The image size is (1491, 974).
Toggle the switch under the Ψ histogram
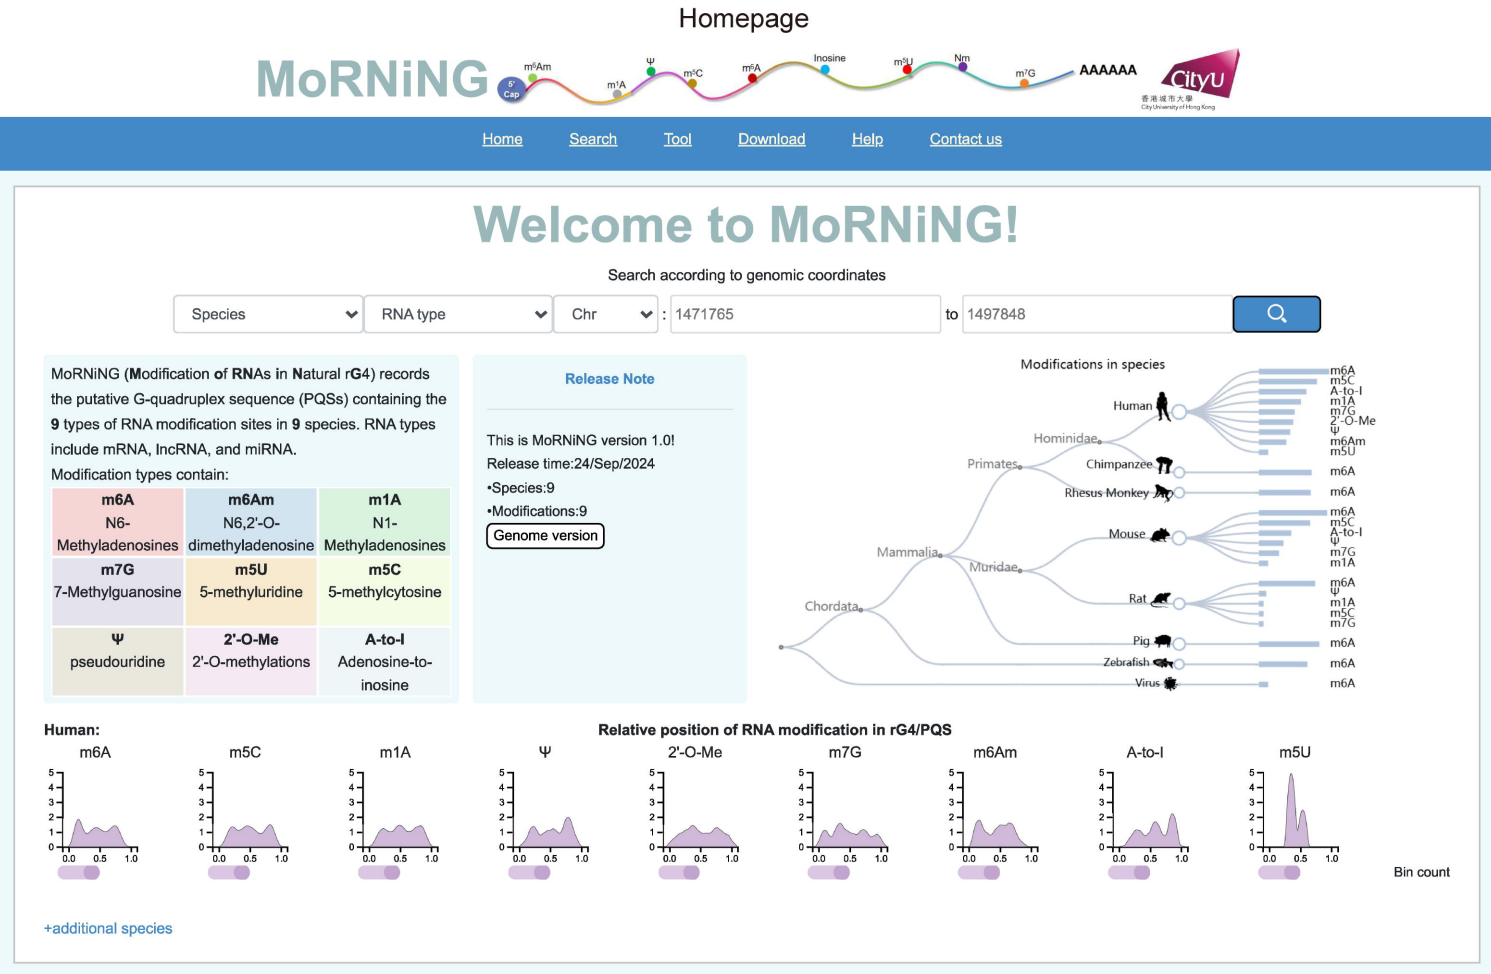point(528,871)
